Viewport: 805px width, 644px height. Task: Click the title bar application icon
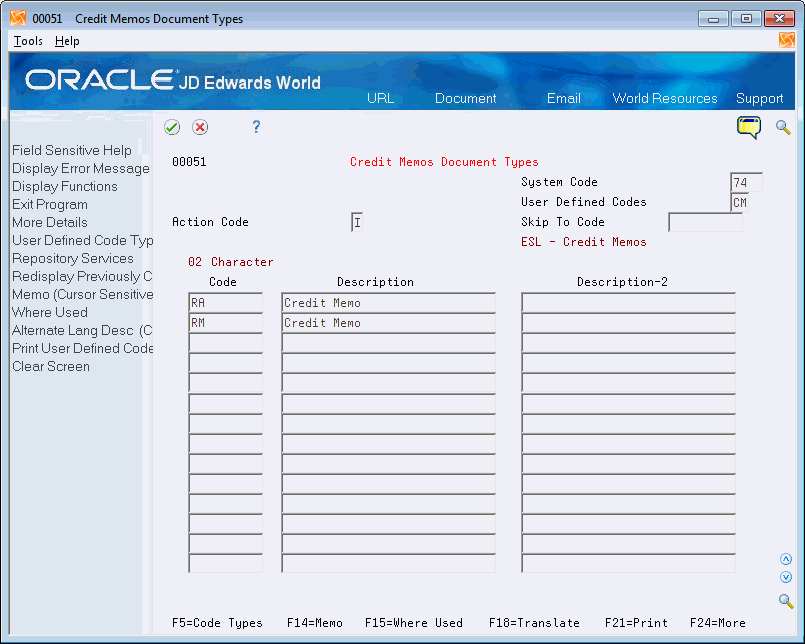[x=18, y=18]
